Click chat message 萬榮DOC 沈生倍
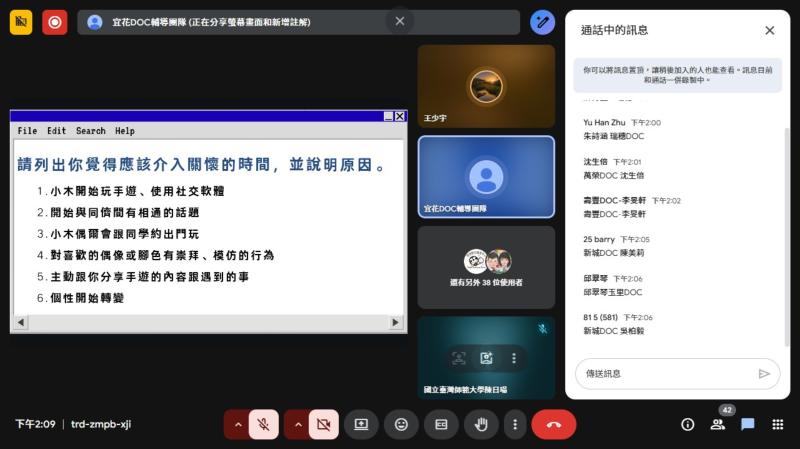Screen dimensions: 800x449 [x=614, y=176]
